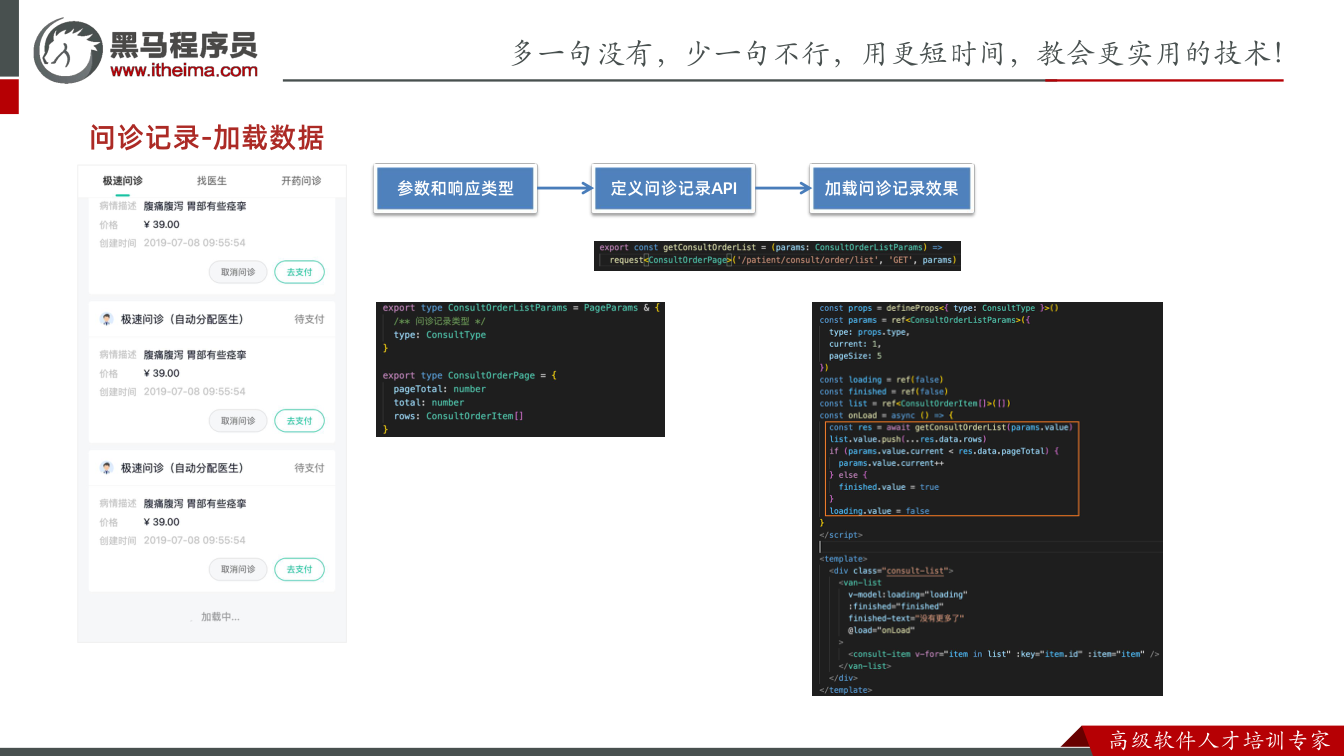Click the div class="consult-list" code line
This screenshot has height=756, width=1344.
[891, 571]
